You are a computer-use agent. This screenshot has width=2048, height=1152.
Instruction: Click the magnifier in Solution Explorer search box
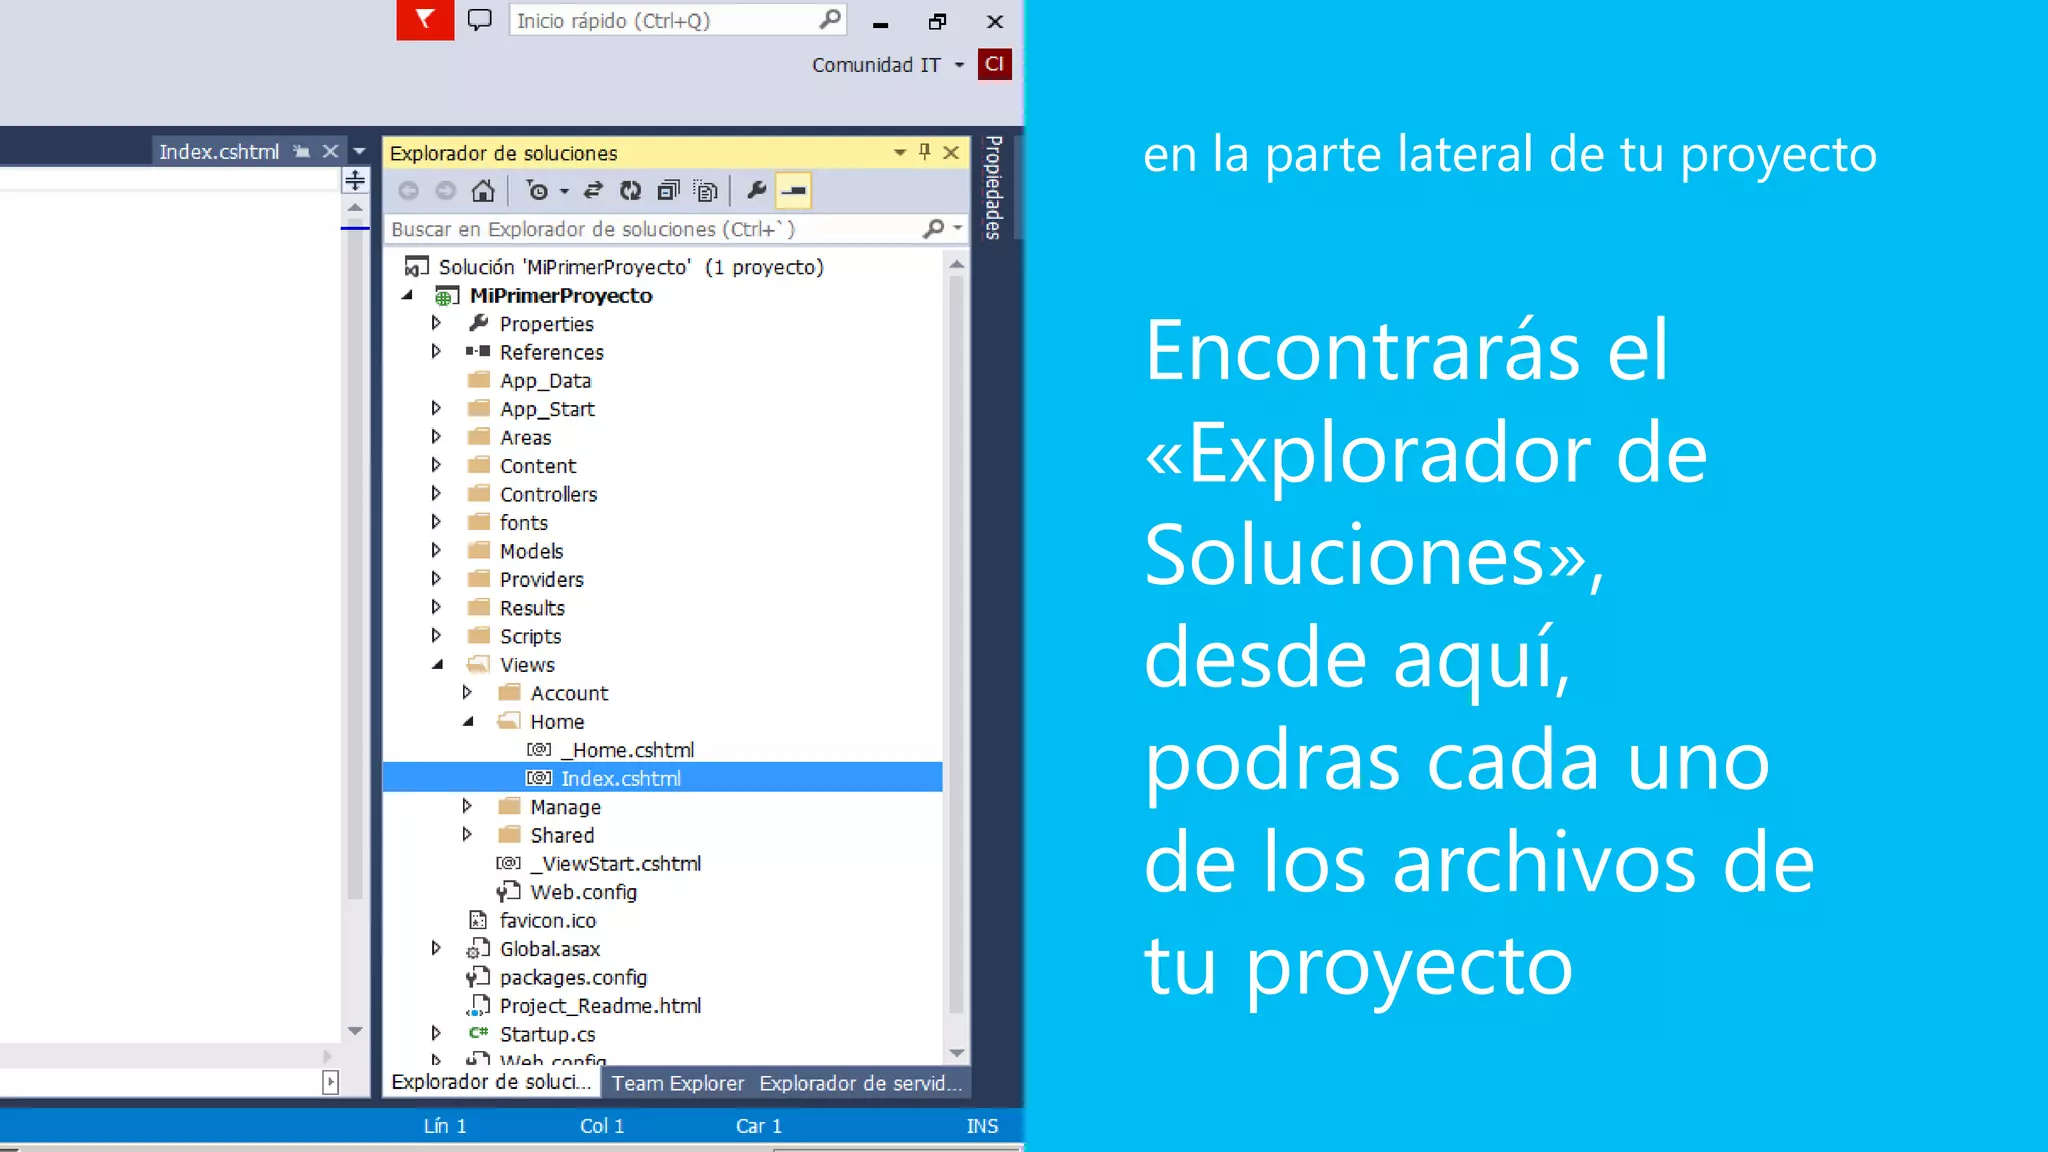933,229
